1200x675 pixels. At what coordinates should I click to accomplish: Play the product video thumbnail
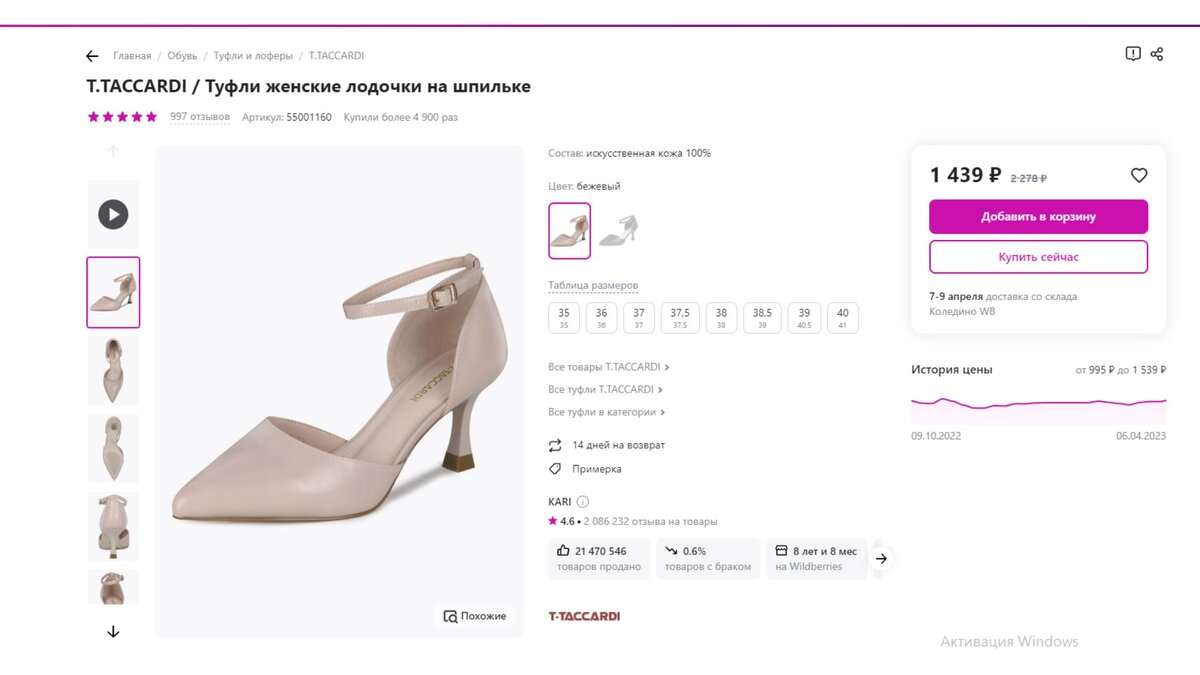113,214
